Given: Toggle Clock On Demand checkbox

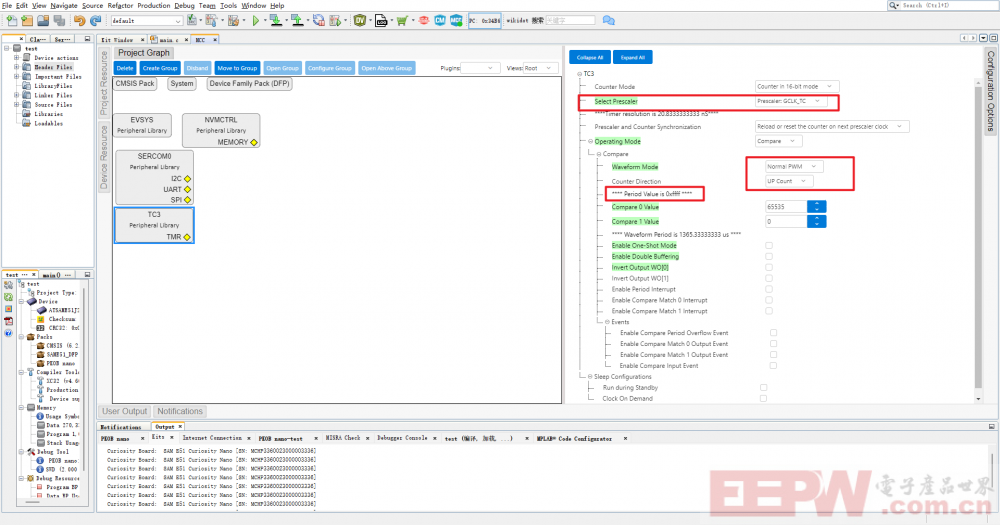Looking at the screenshot, I should click(763, 398).
